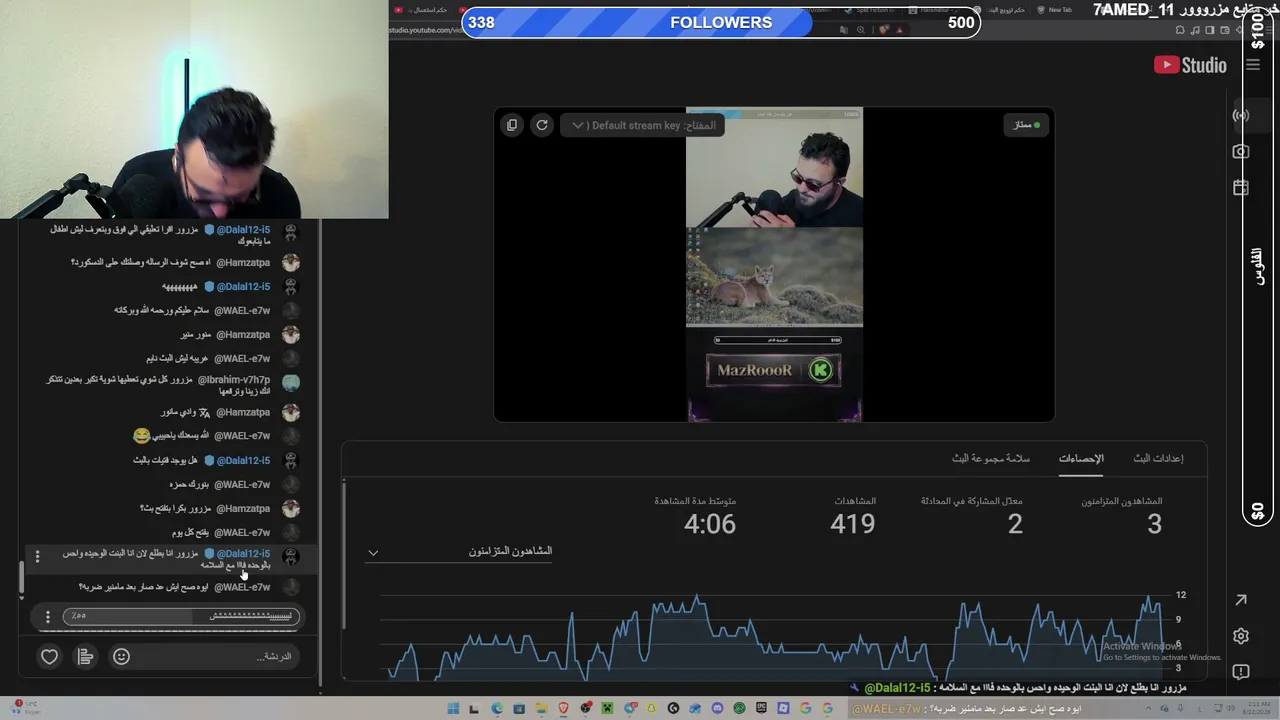Switch to the الإحصاءات tab
This screenshot has height=720, width=1280.
[1081, 458]
